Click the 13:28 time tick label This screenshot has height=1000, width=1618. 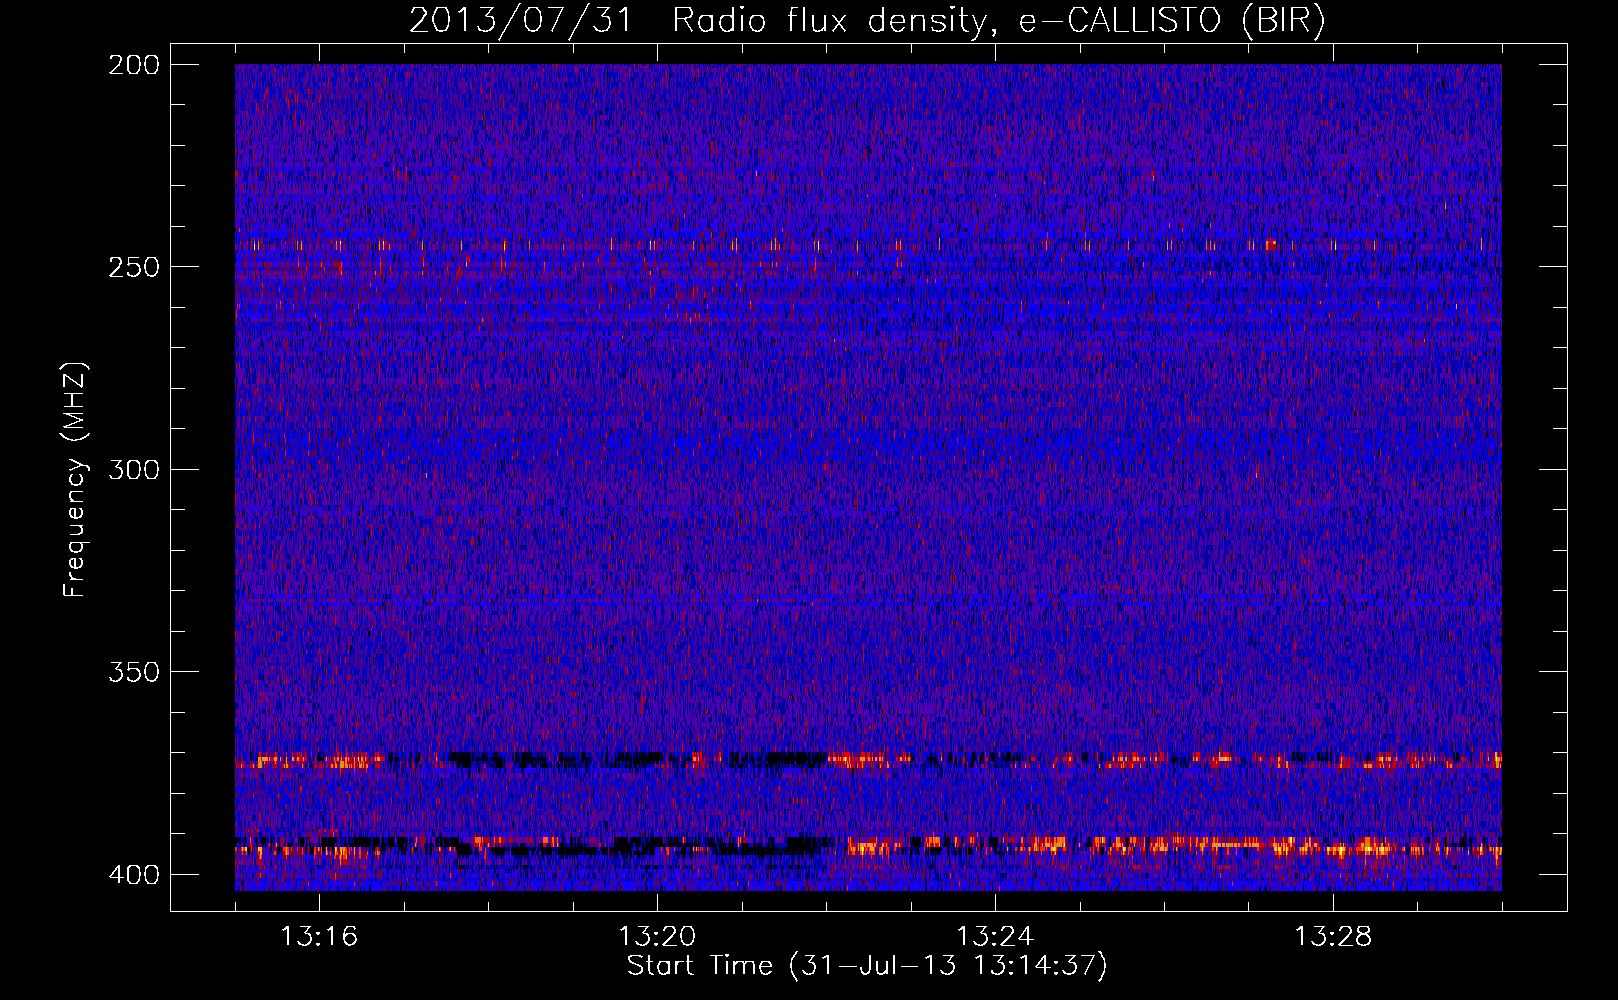1333,937
